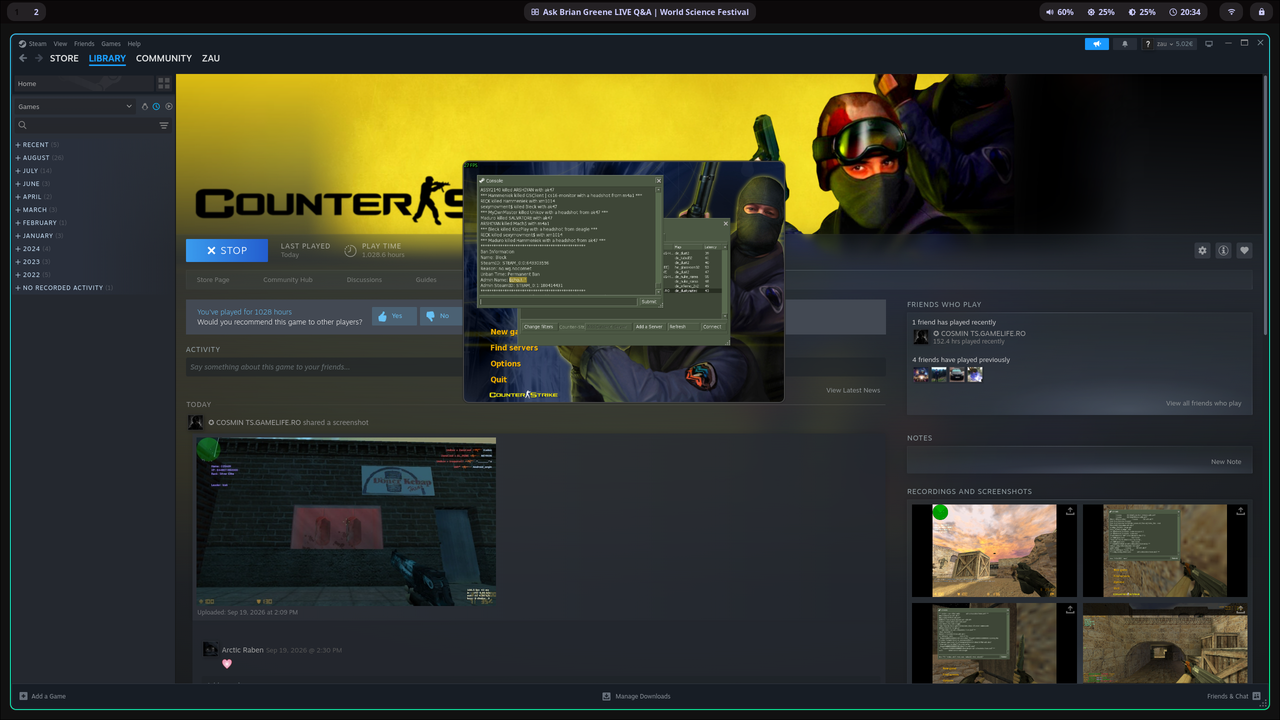Open the crate screenshot with green circle
1280x720 pixels.
(x=993, y=550)
